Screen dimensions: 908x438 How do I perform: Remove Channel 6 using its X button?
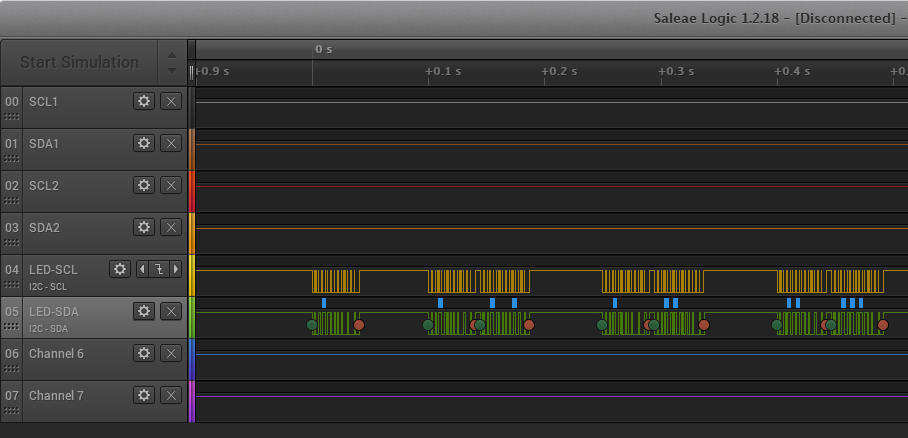coord(171,353)
